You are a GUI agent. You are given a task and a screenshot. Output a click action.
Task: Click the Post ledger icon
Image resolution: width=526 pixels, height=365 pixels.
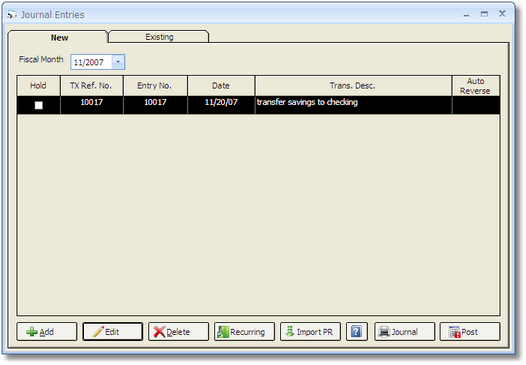(455, 332)
